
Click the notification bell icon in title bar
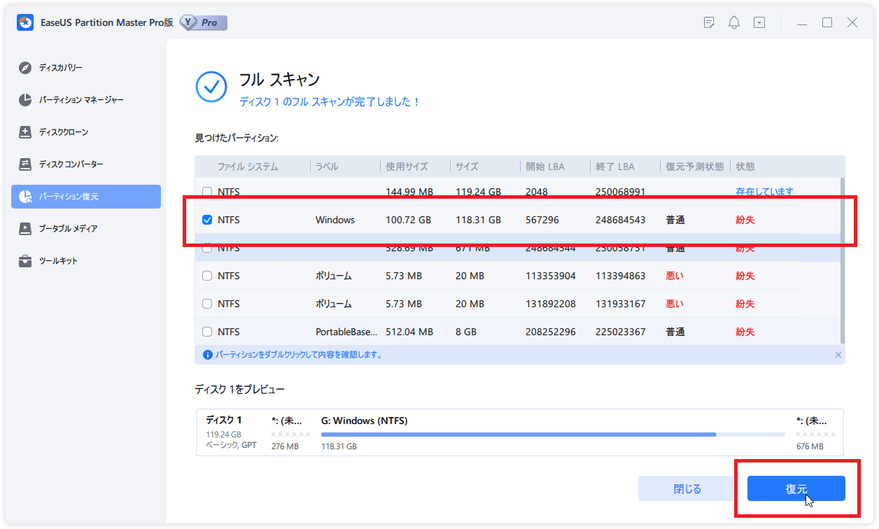pyautogui.click(x=734, y=22)
